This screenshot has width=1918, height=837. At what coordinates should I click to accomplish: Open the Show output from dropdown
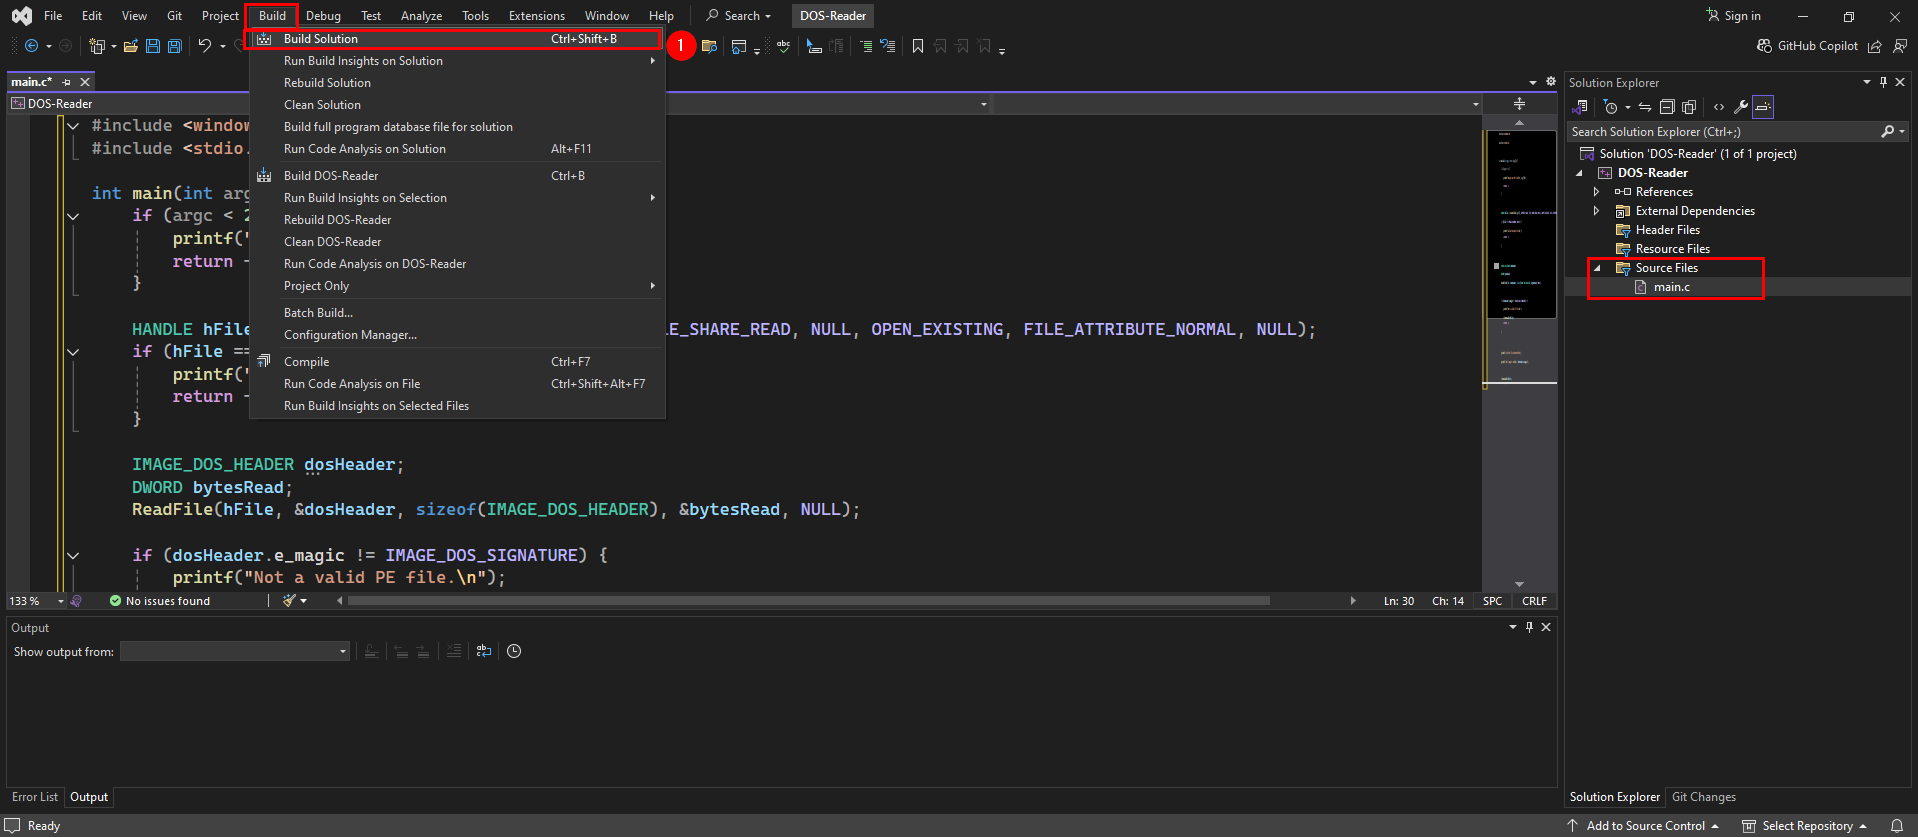[234, 651]
